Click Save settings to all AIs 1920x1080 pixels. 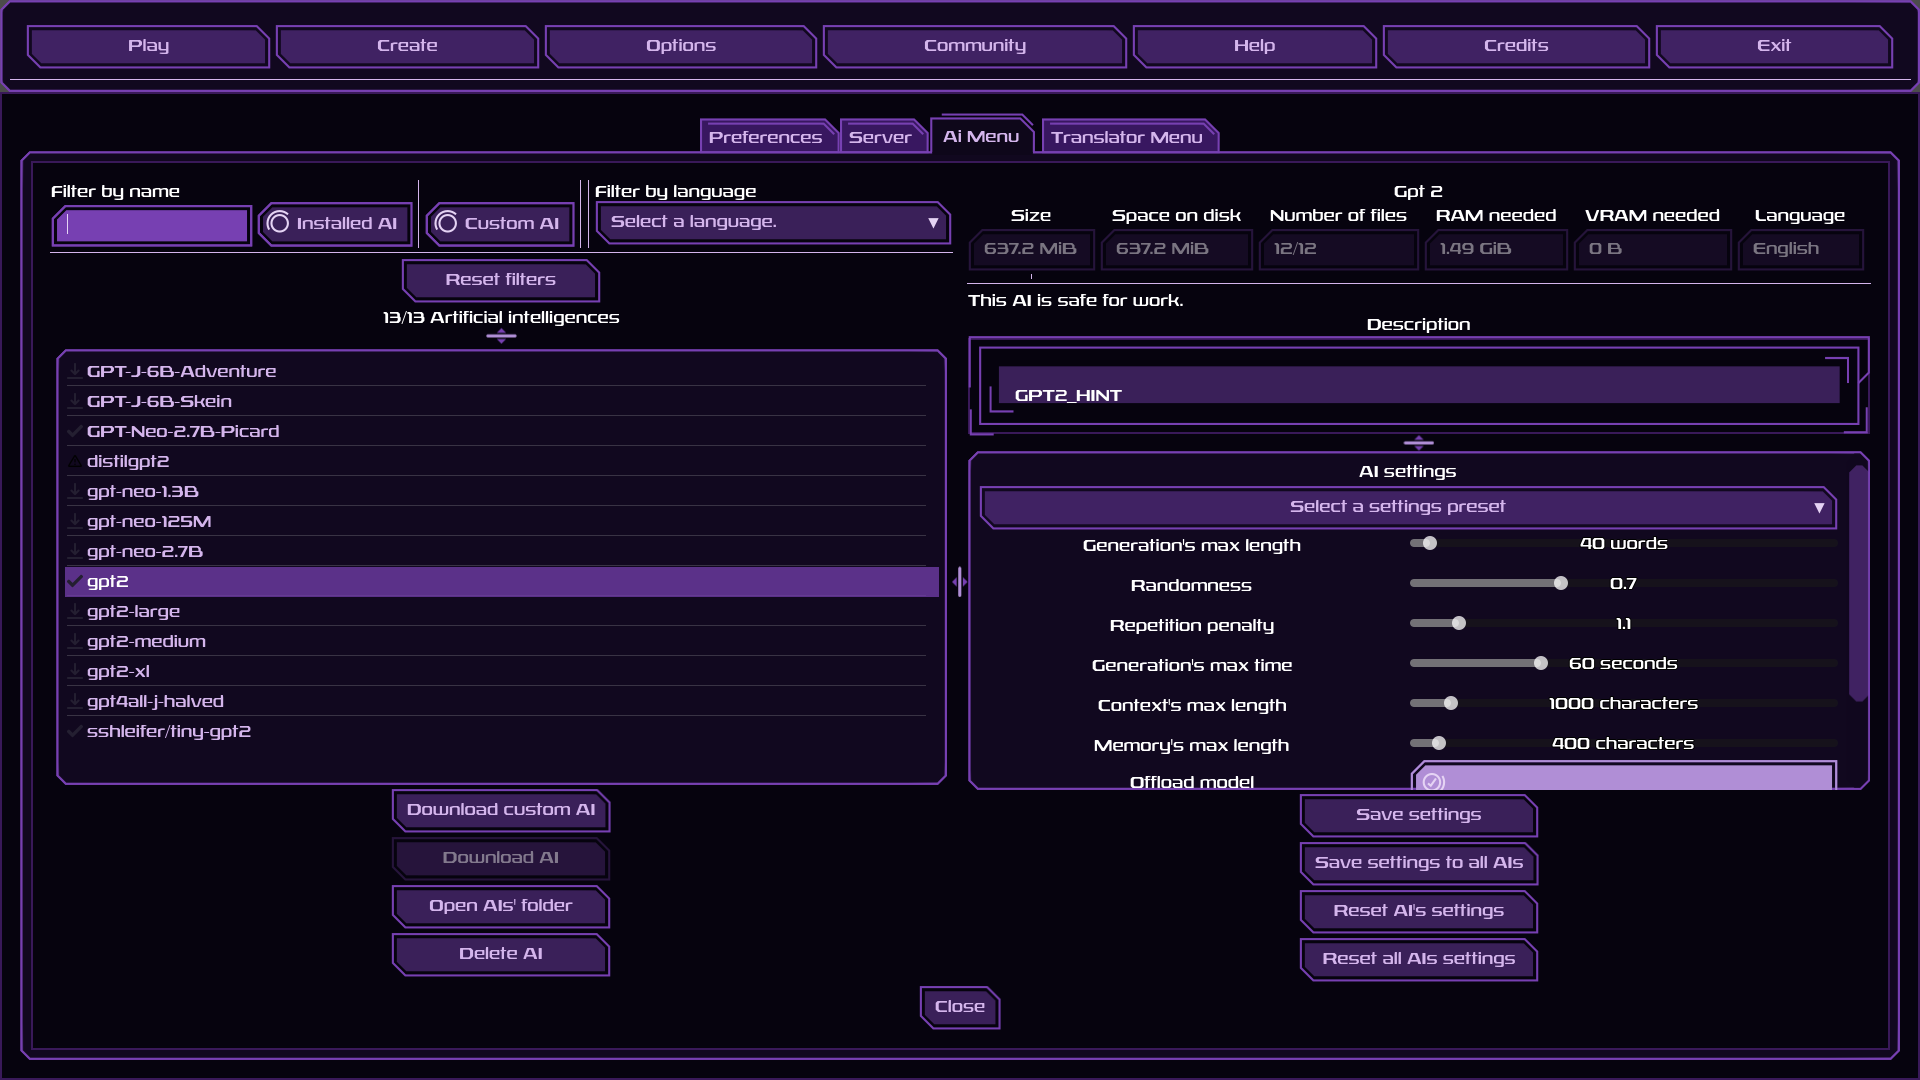pyautogui.click(x=1418, y=863)
